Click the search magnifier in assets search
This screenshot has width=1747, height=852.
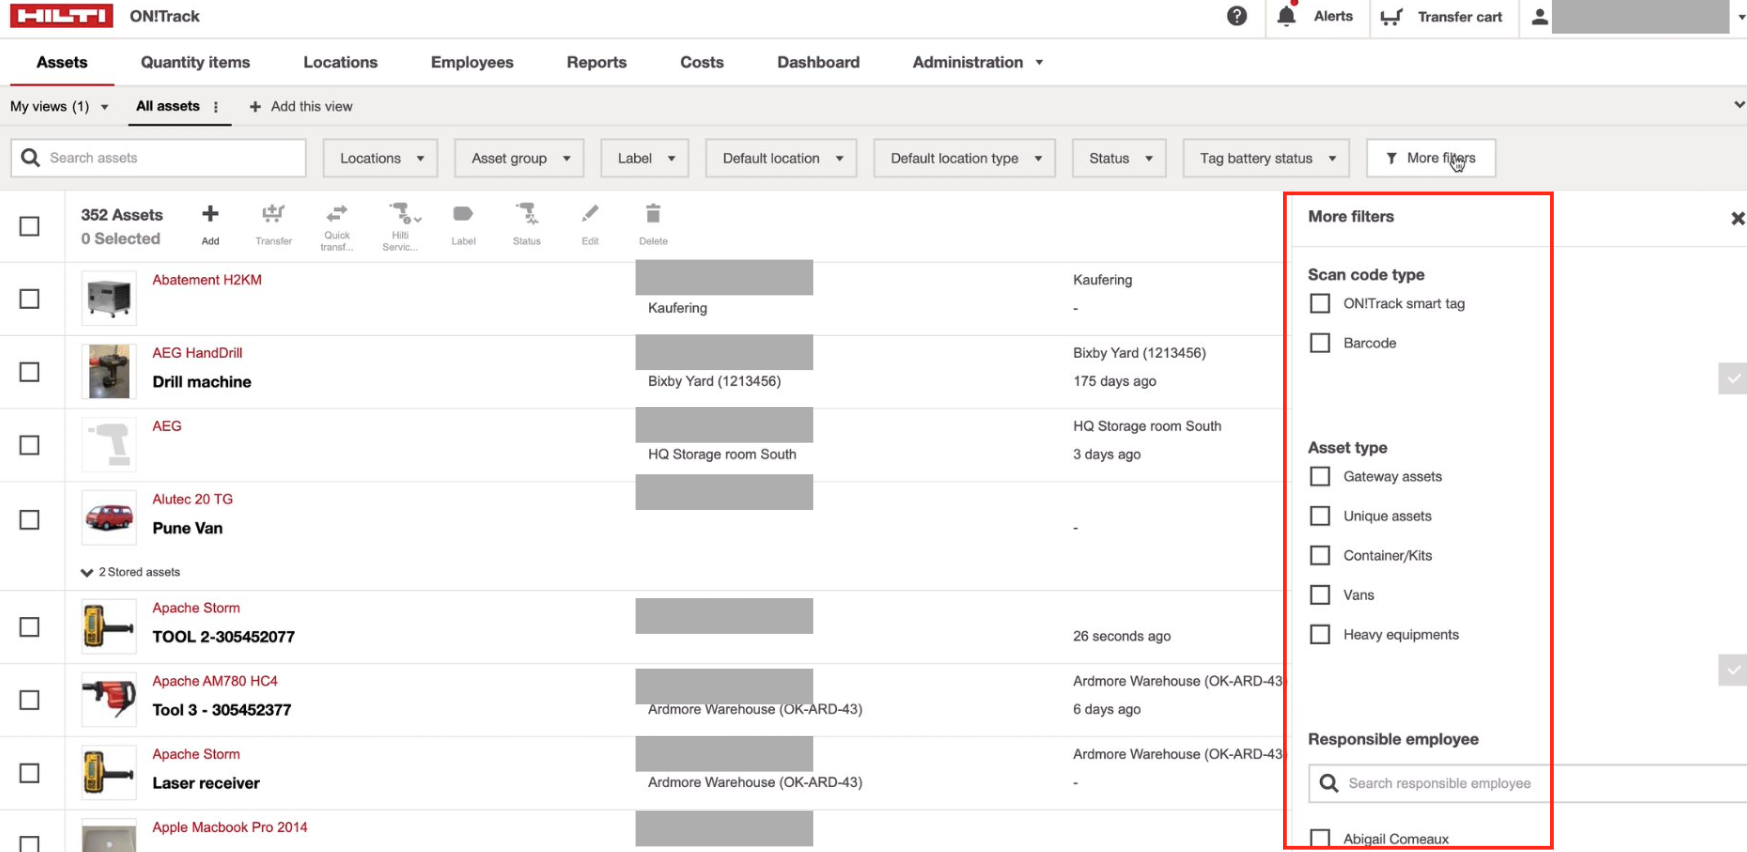click(30, 158)
